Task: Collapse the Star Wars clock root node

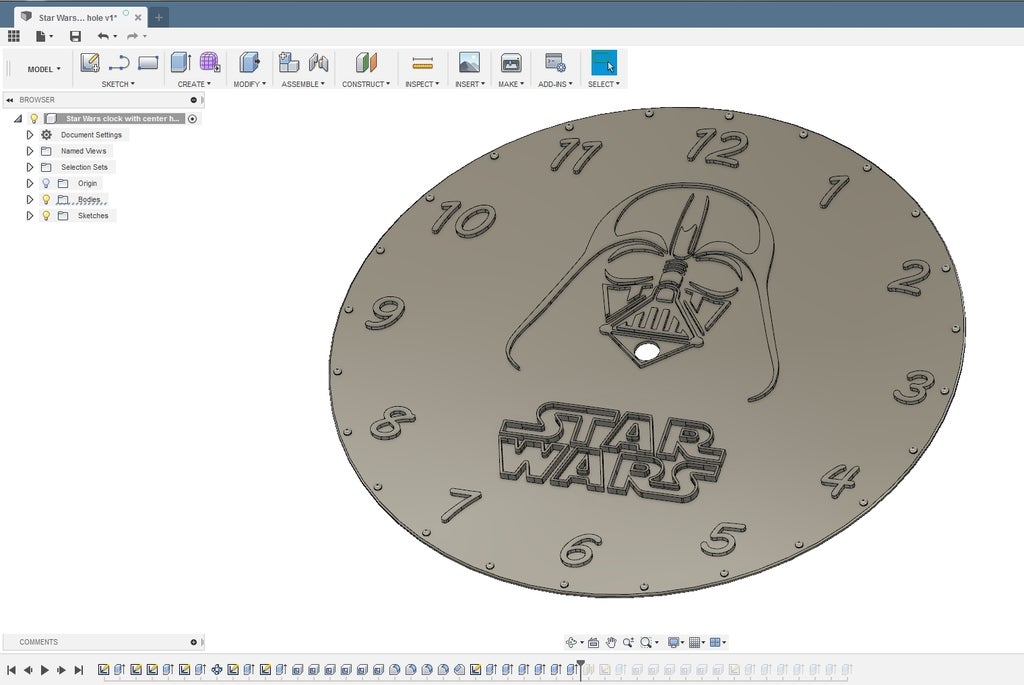Action: point(18,119)
